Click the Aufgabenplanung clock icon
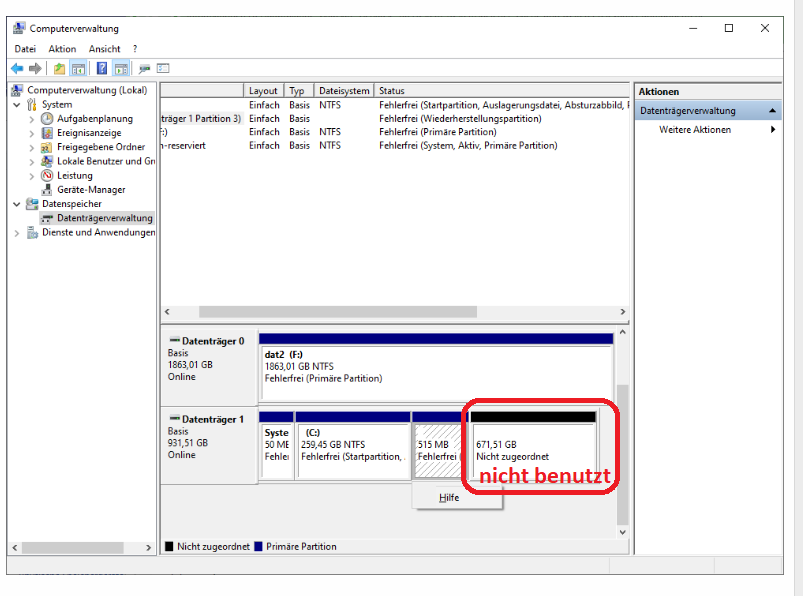803x596 pixels. pos(47,119)
